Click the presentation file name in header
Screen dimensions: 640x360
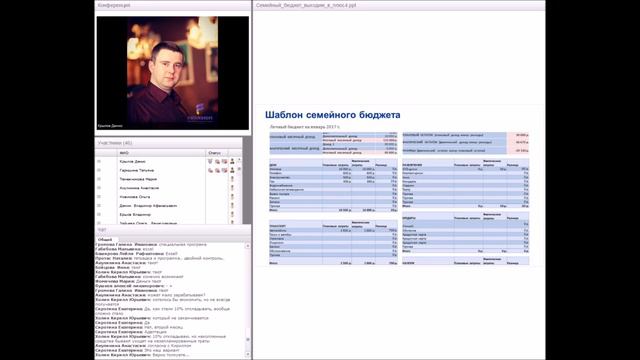[x=306, y=6]
